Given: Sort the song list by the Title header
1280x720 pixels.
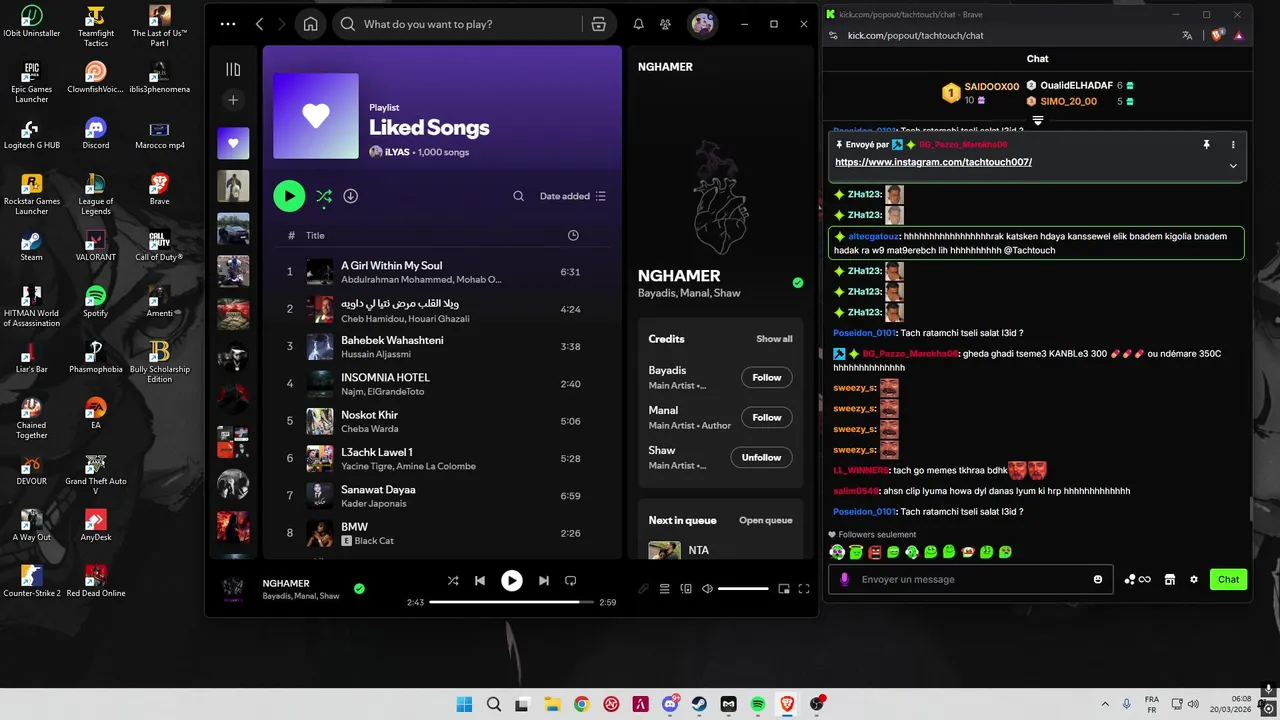Looking at the screenshot, I should point(315,235).
